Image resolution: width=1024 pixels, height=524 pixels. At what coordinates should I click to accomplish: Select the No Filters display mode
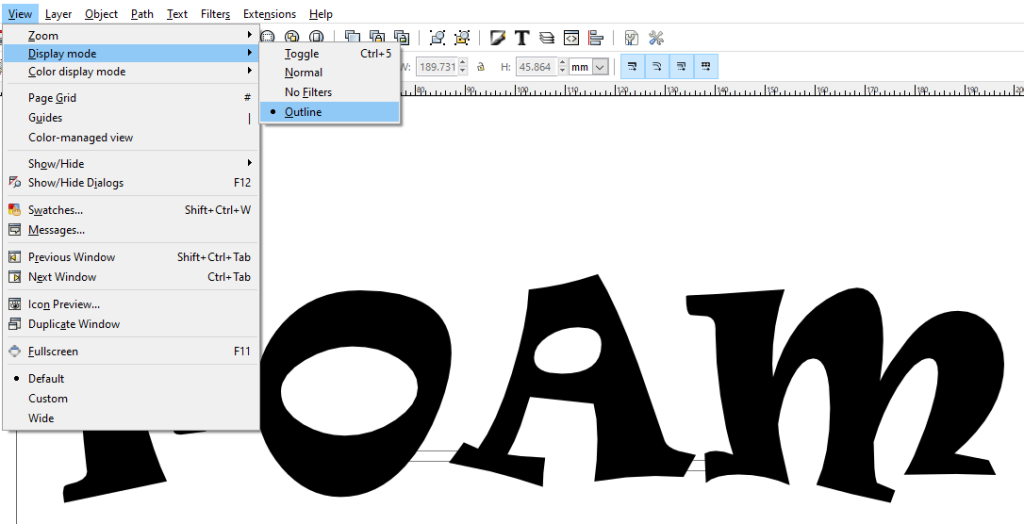[x=330, y=92]
